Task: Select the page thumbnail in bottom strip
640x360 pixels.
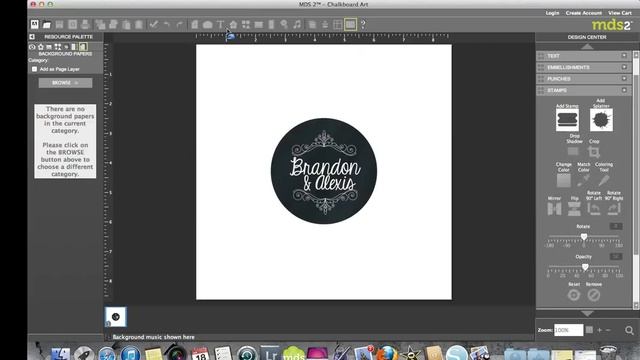Action: [x=116, y=317]
